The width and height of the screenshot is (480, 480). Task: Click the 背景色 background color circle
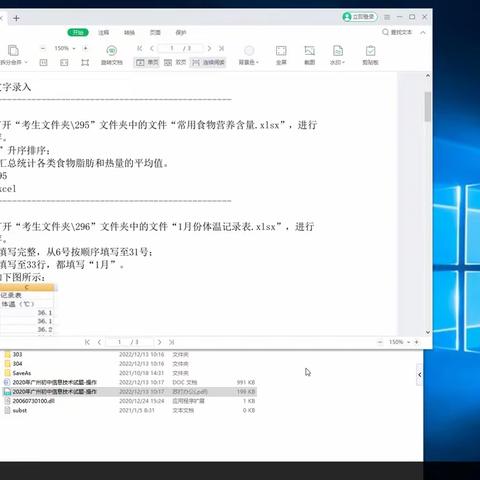(249, 51)
